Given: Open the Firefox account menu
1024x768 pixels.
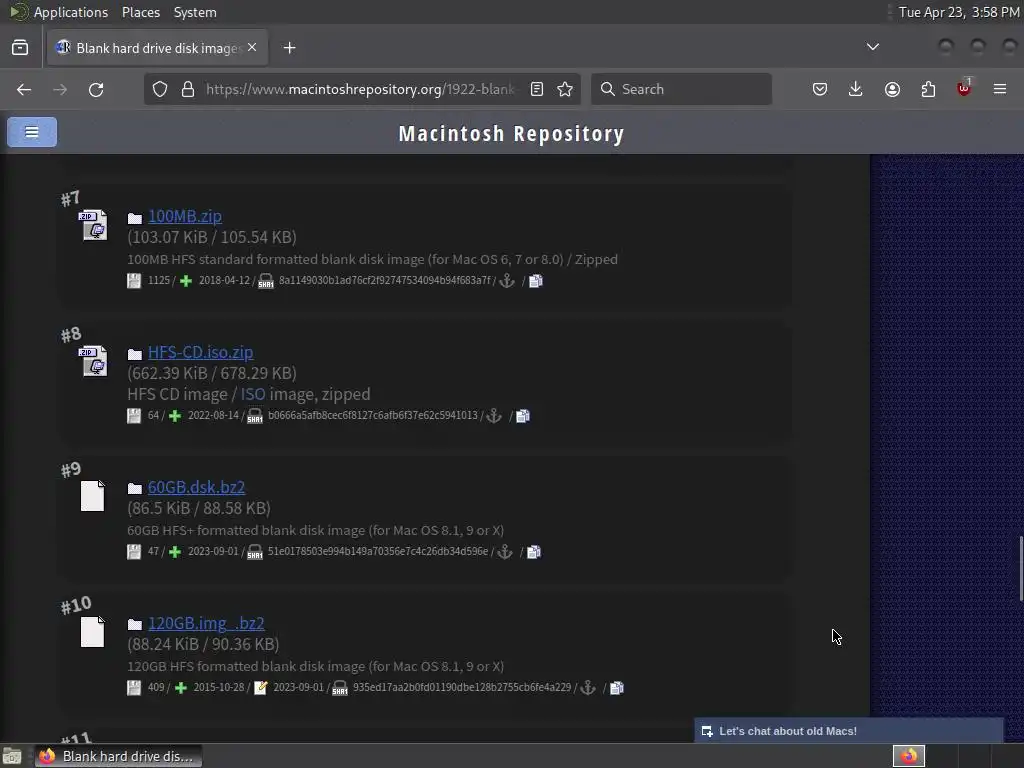Looking at the screenshot, I should point(892,89).
